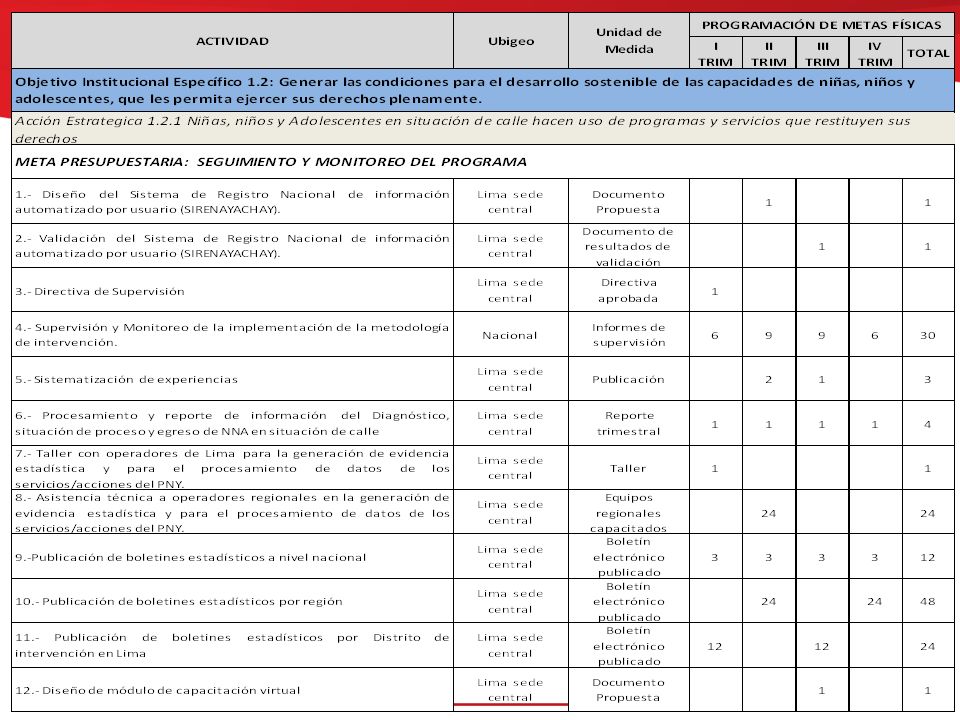Click the PROGRAMACIÓN DE METAS FÍSICAS header
Screen dimensions: 960x720
(821, 25)
